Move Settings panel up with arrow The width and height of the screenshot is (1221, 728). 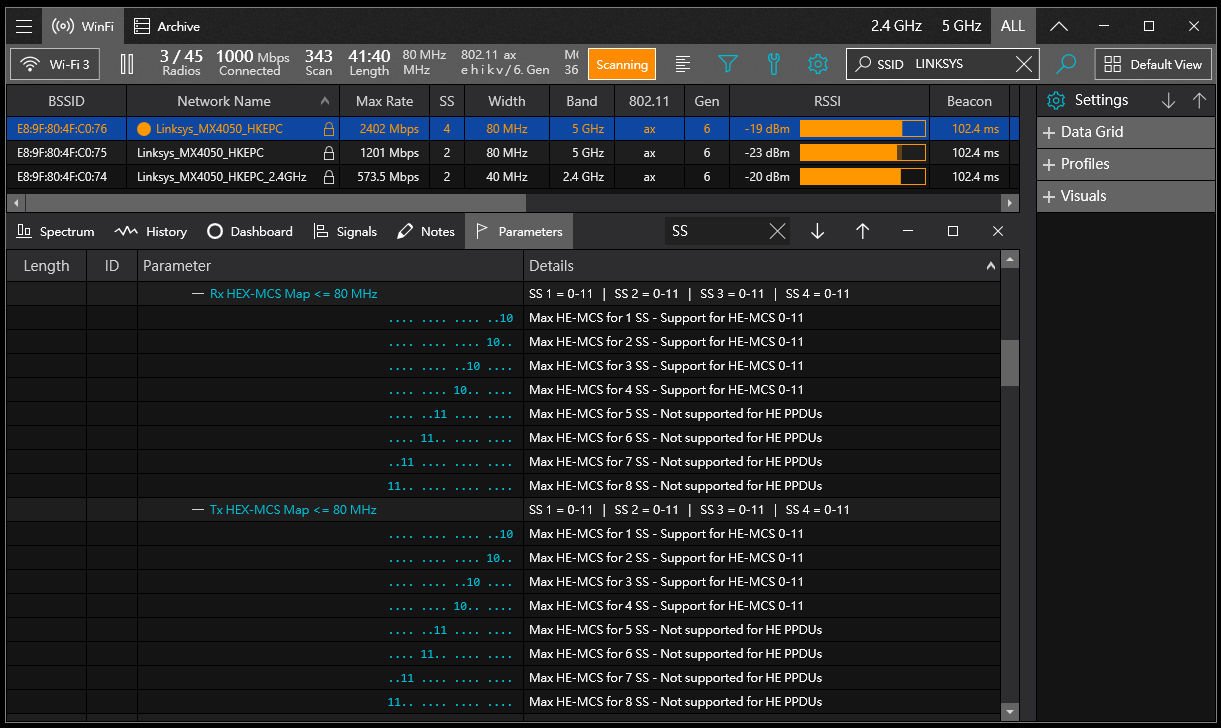point(1200,100)
